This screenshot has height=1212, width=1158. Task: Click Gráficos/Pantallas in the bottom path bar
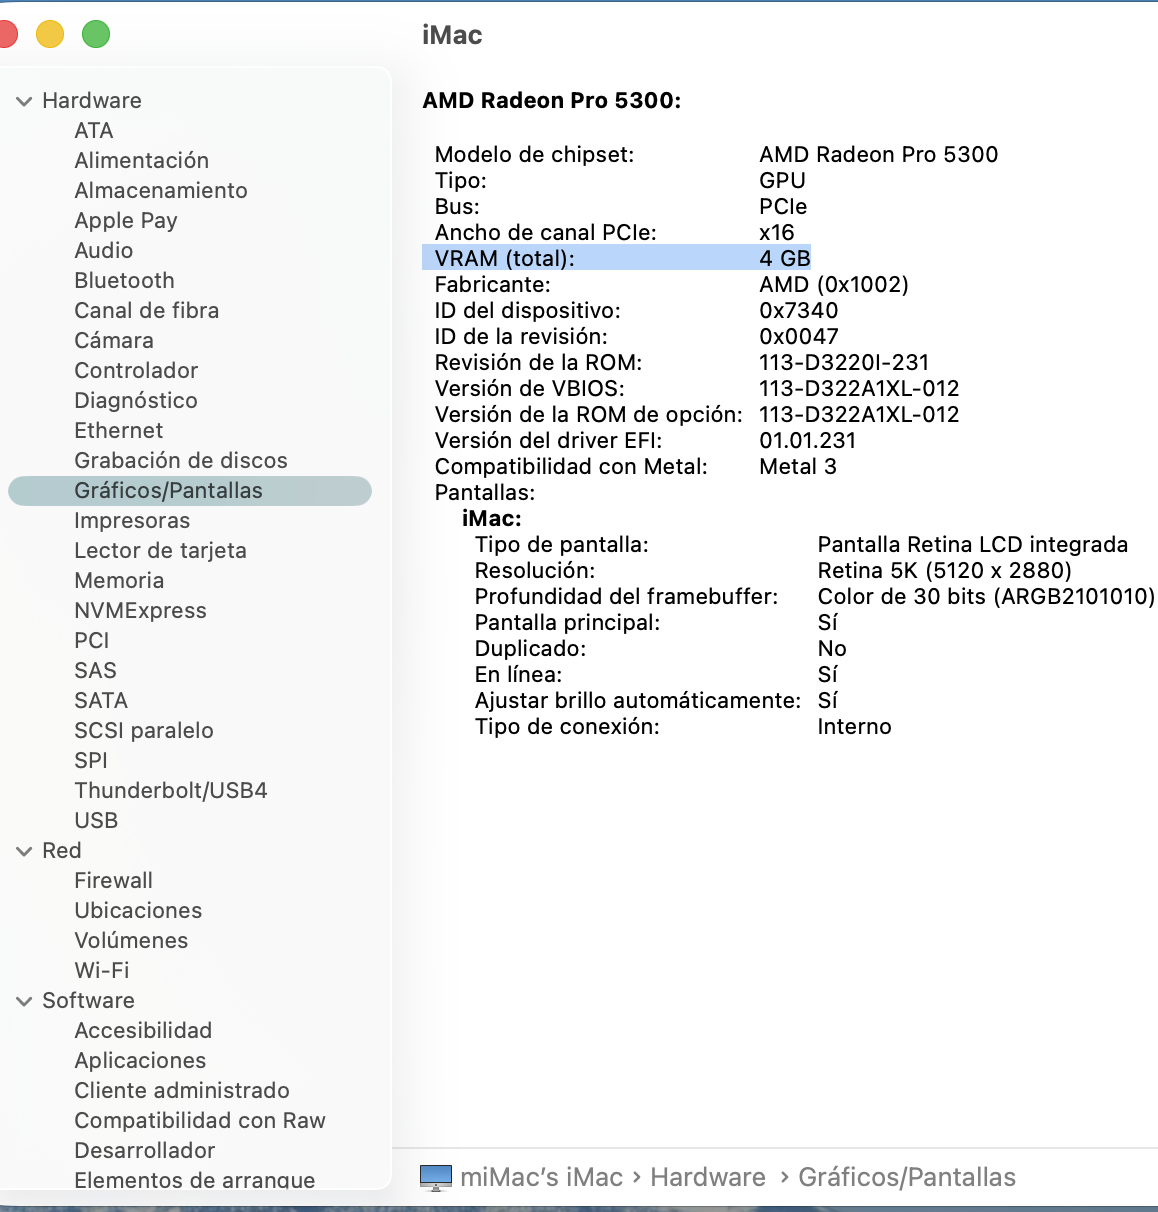click(906, 1177)
